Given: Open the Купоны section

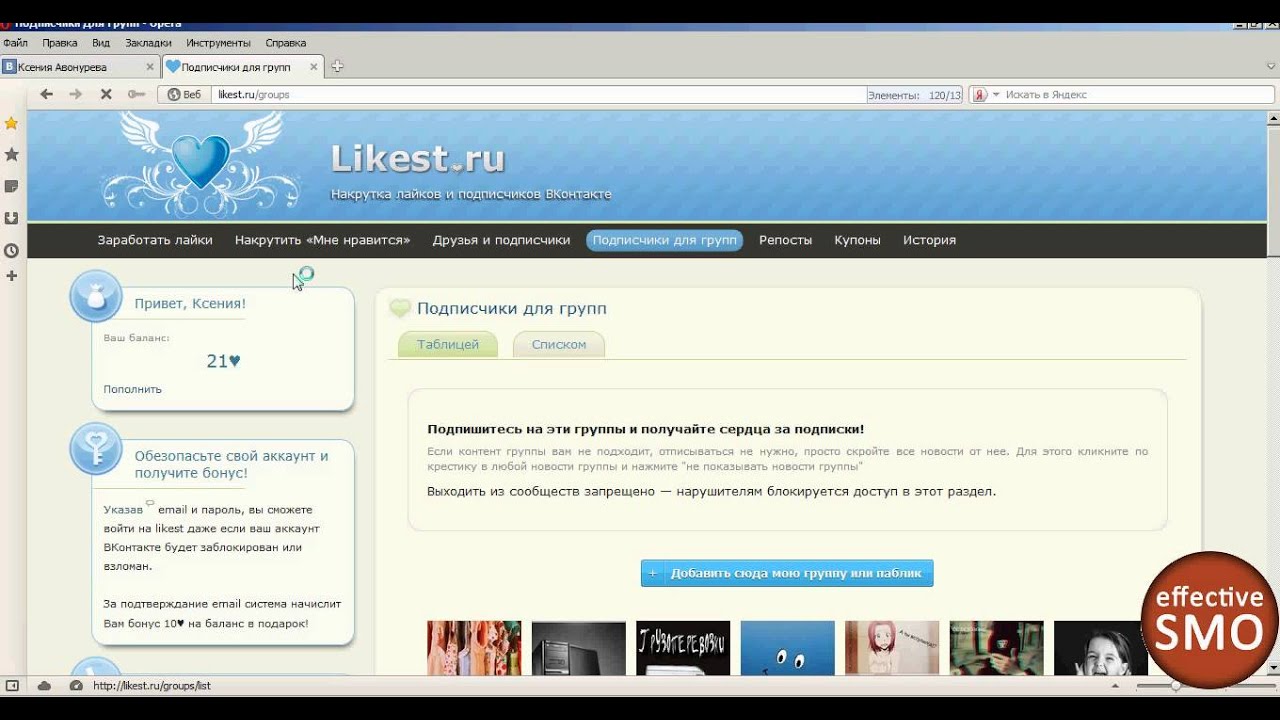Looking at the screenshot, I should (x=857, y=240).
